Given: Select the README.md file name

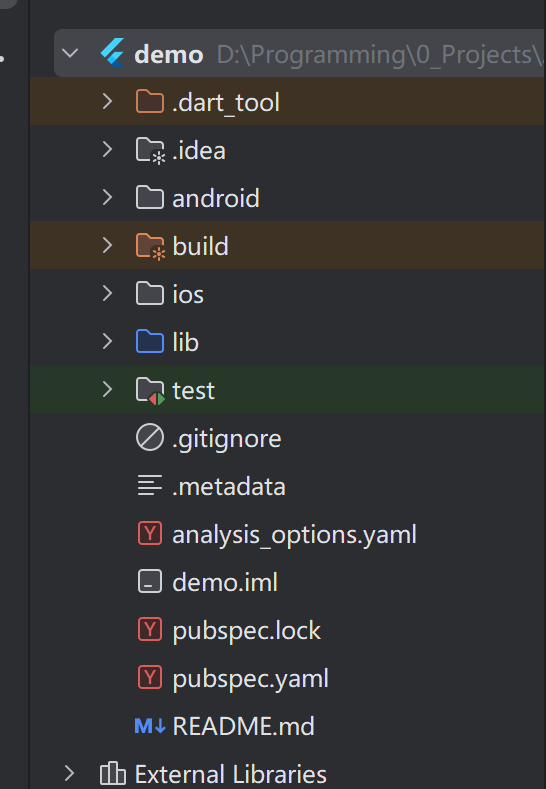Looking at the screenshot, I should click(244, 726).
